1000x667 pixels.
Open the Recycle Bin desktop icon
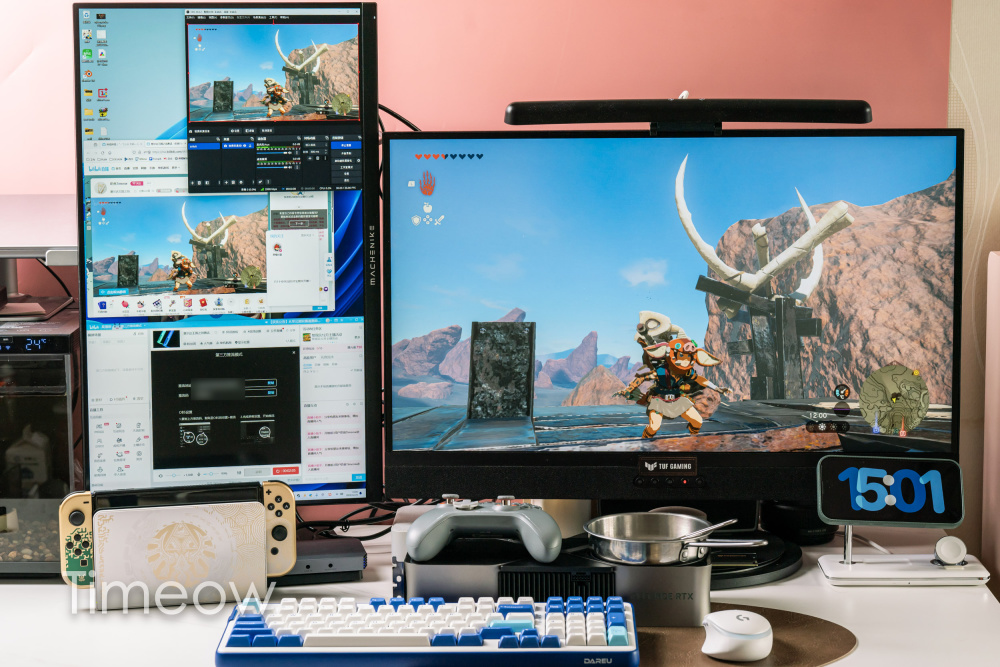coord(87,15)
